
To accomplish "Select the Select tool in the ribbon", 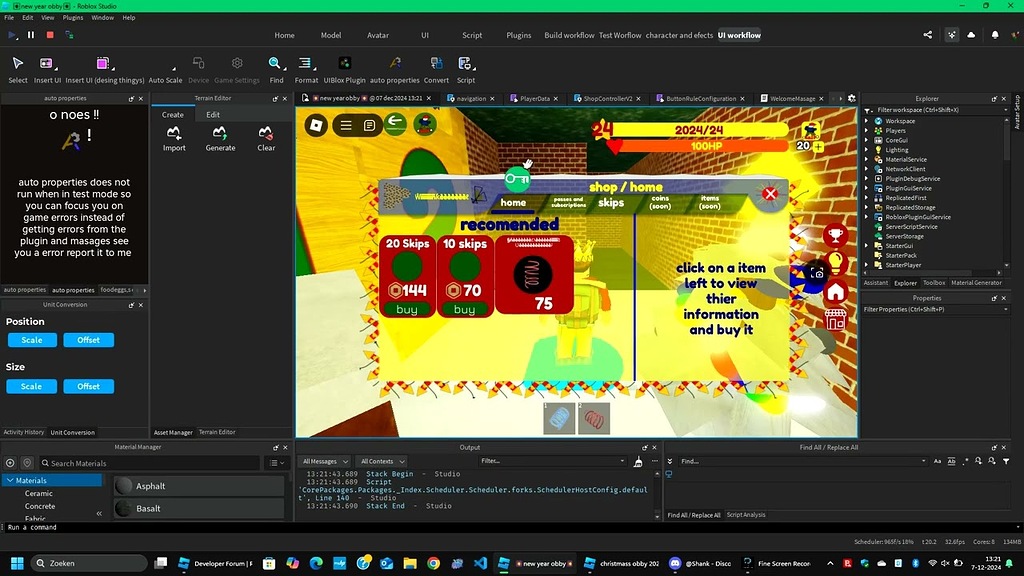I will coord(17,66).
